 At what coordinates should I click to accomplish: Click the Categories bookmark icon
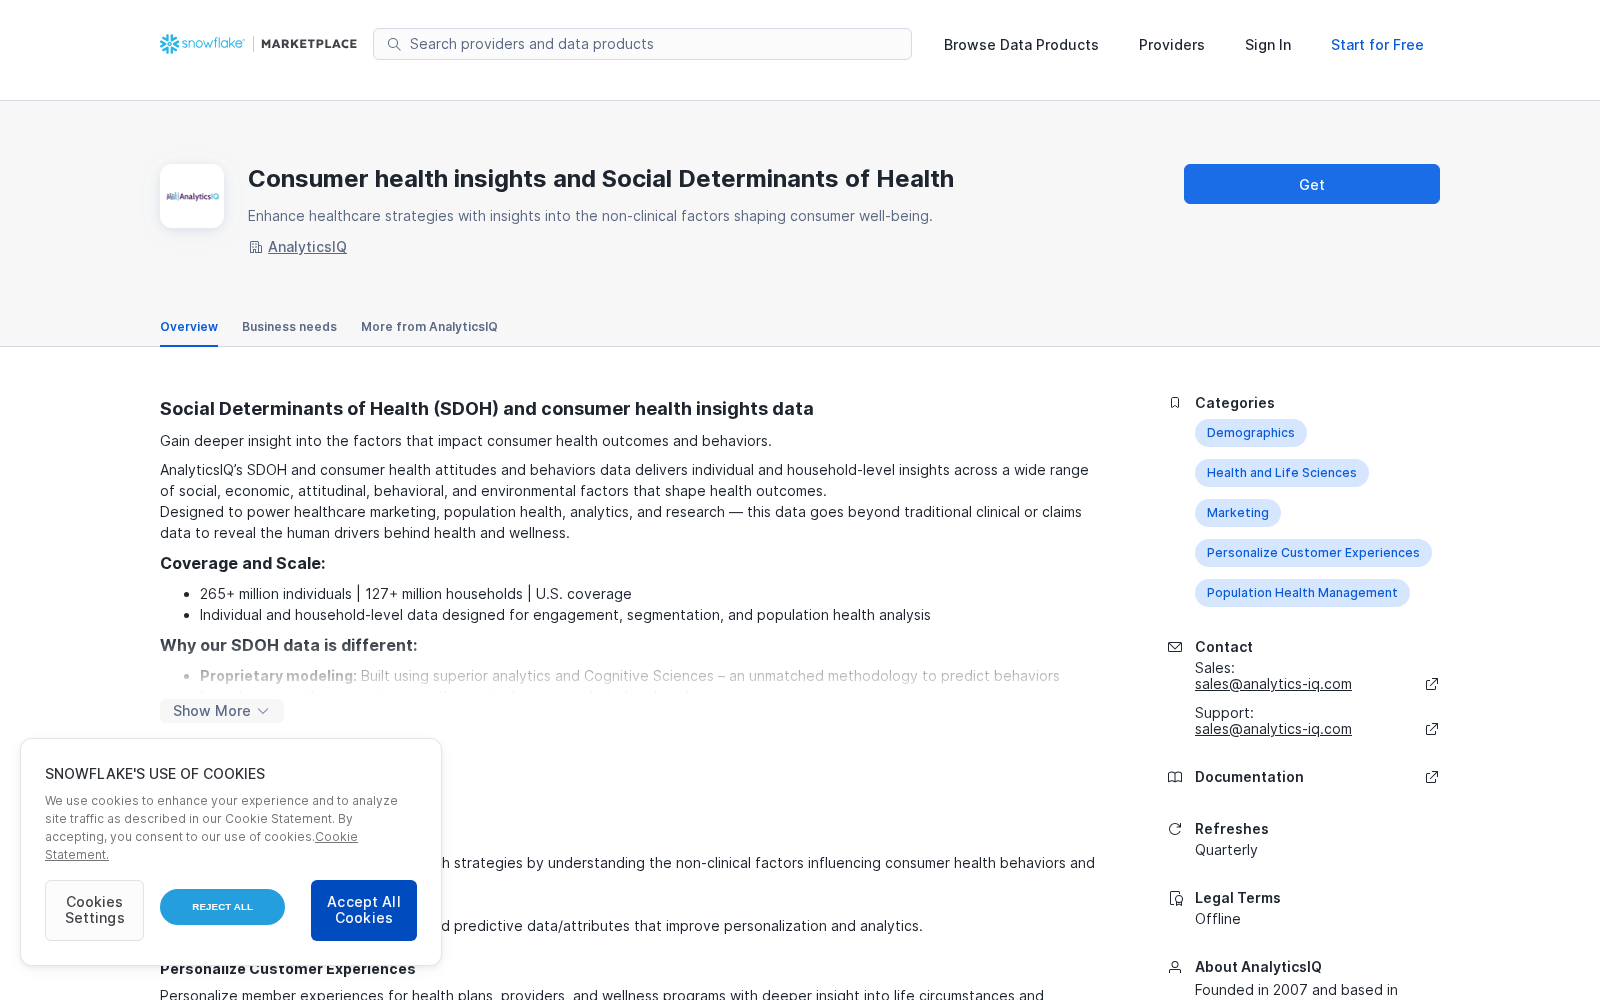click(x=1175, y=403)
